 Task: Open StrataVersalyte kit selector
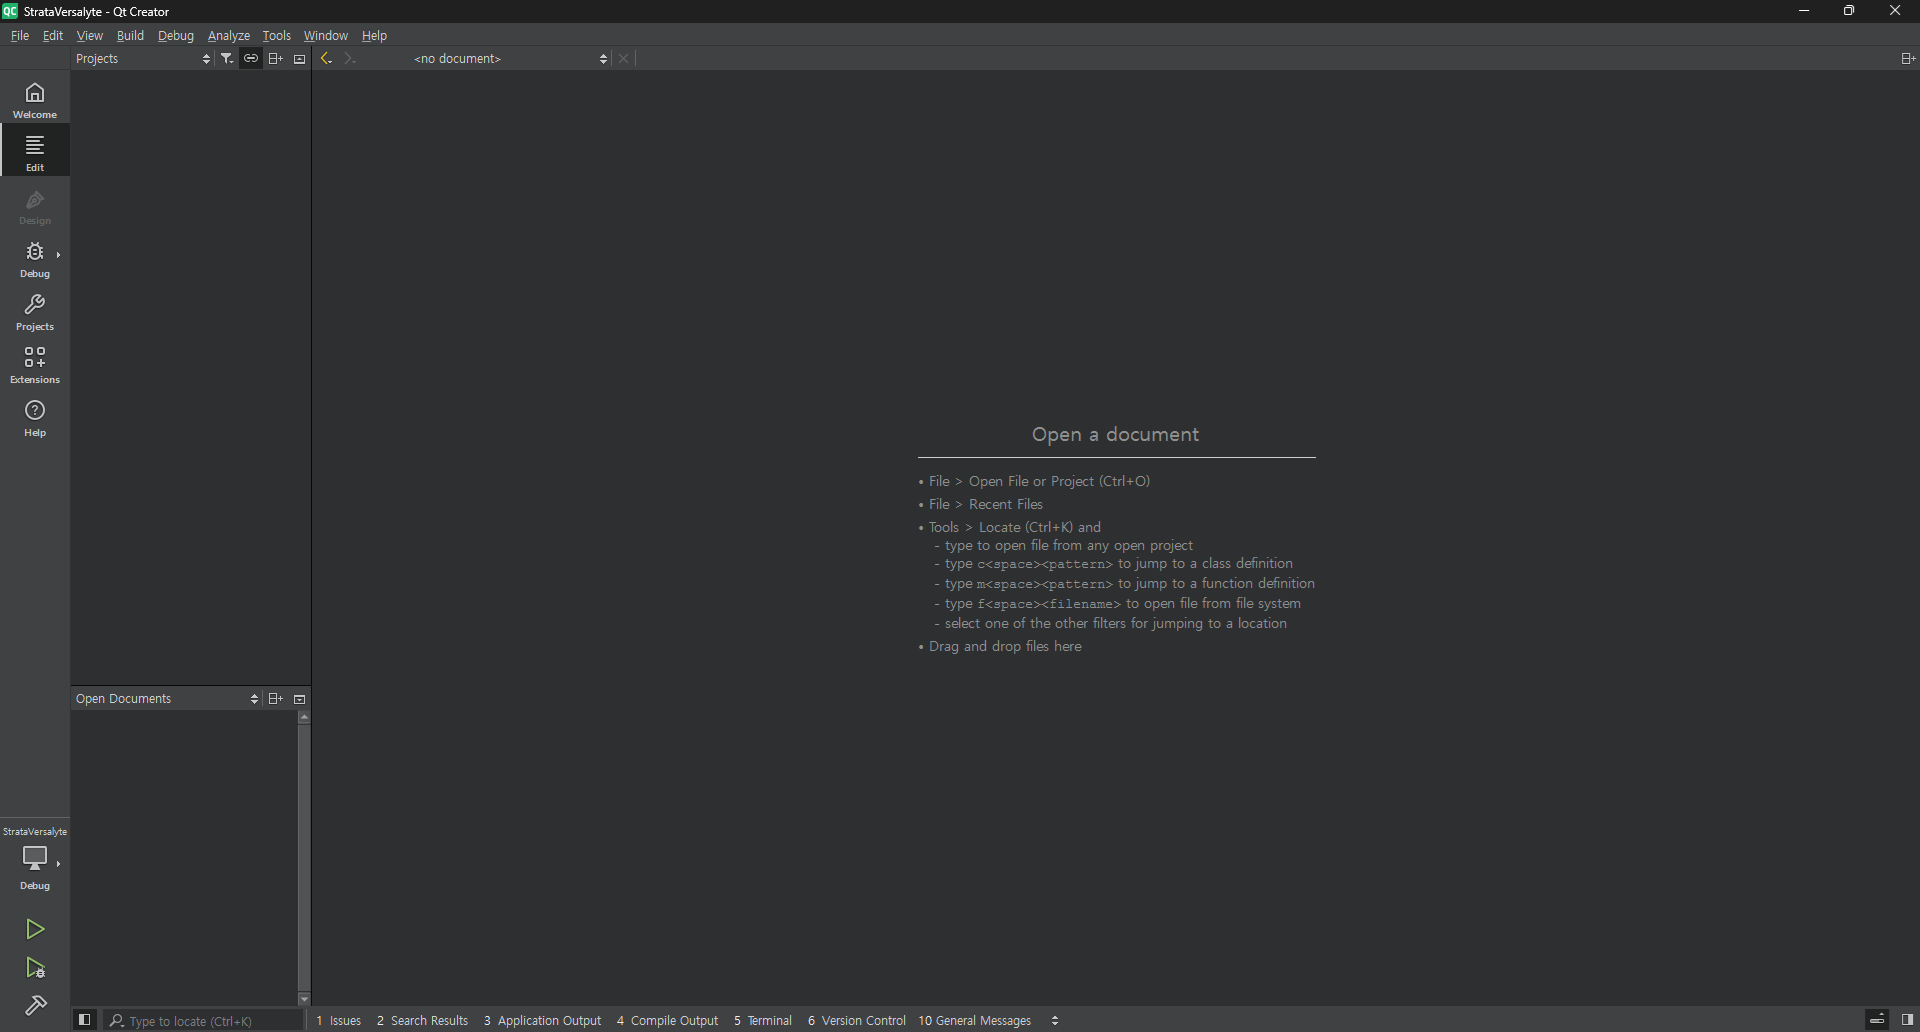[x=35, y=858]
